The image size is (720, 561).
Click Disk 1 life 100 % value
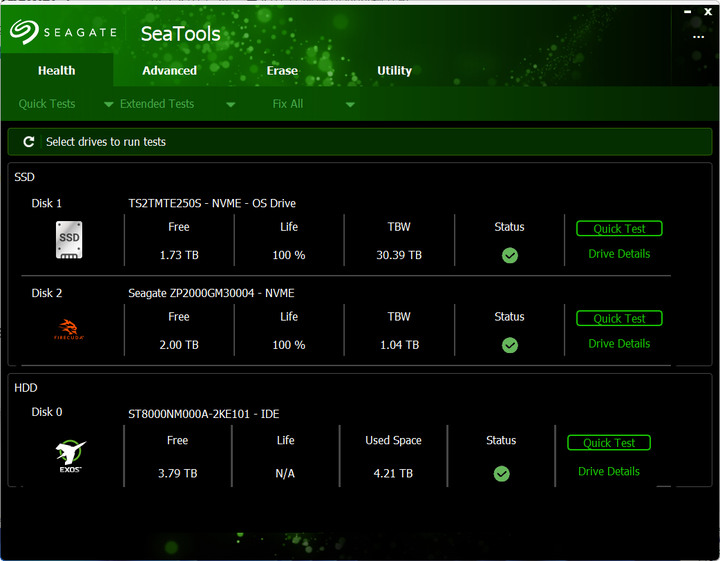(289, 255)
